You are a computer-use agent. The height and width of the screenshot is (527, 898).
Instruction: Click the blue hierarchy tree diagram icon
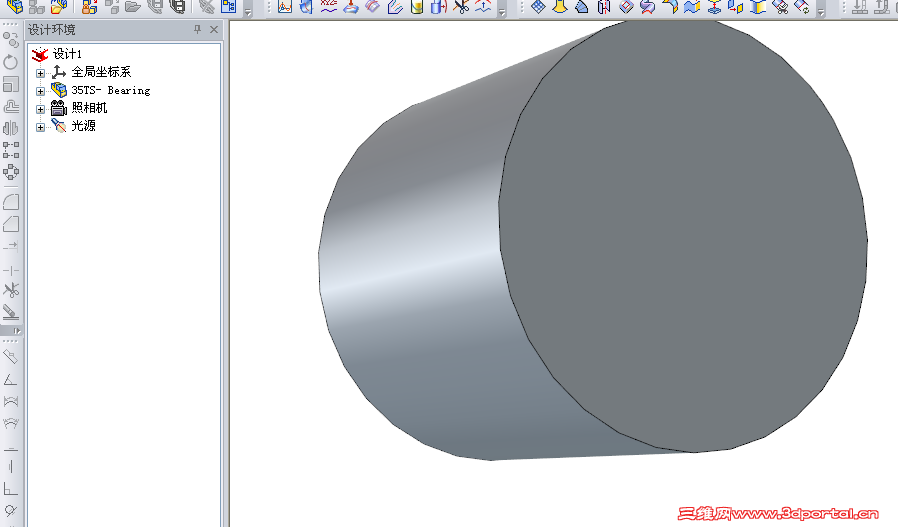229,6
